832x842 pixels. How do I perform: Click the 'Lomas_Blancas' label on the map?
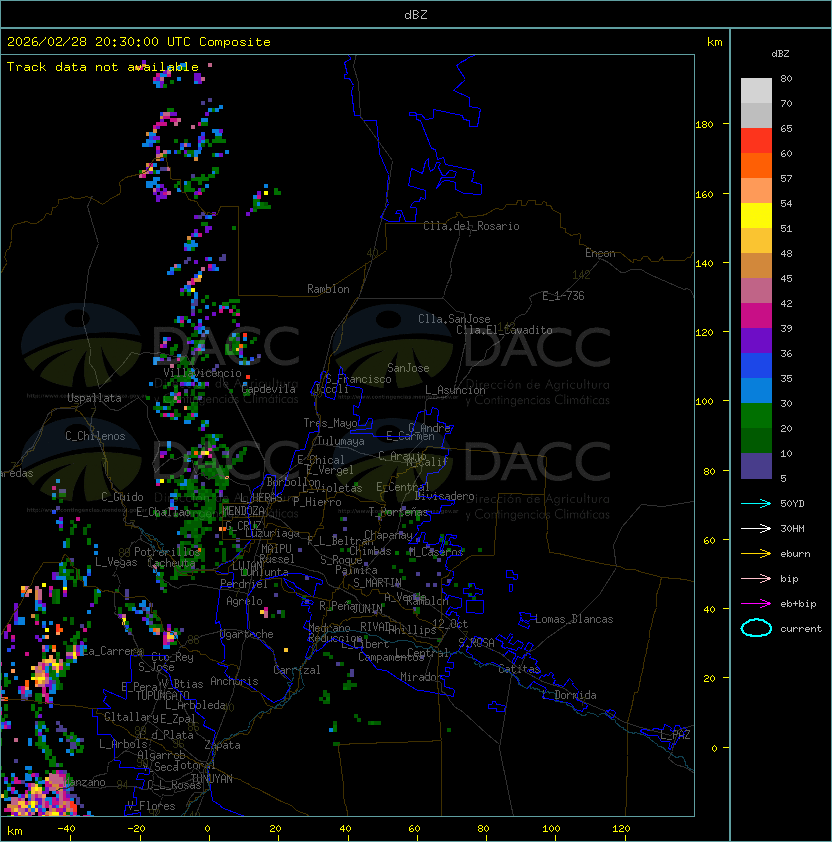pyautogui.click(x=574, y=619)
